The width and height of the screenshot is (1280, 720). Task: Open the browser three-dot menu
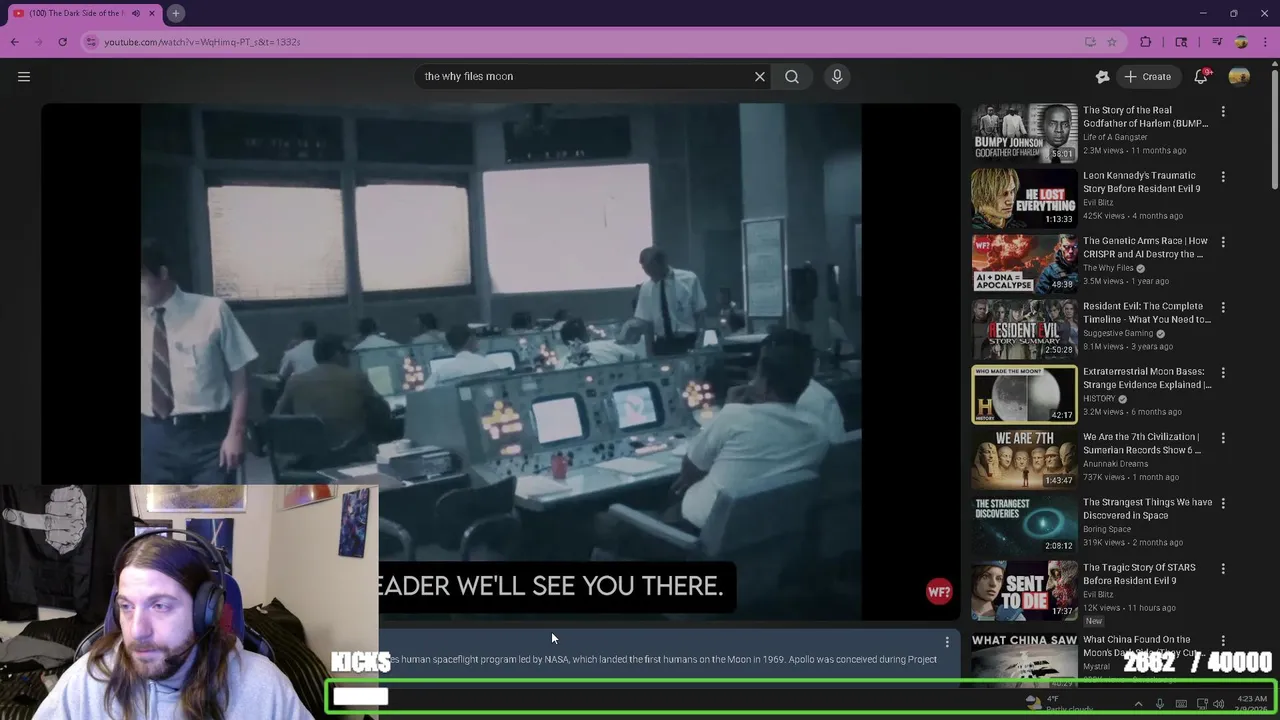(x=1265, y=42)
